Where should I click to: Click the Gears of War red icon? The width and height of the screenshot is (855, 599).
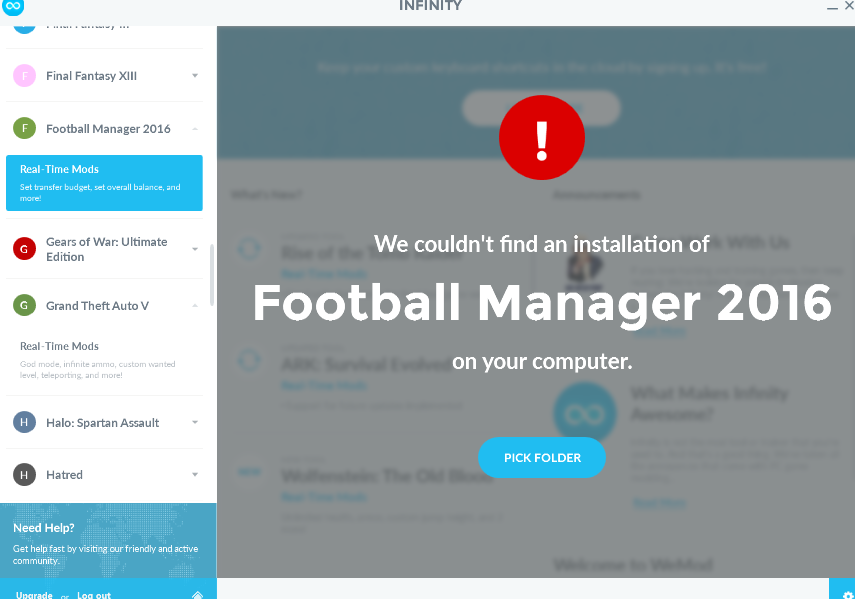(x=25, y=249)
